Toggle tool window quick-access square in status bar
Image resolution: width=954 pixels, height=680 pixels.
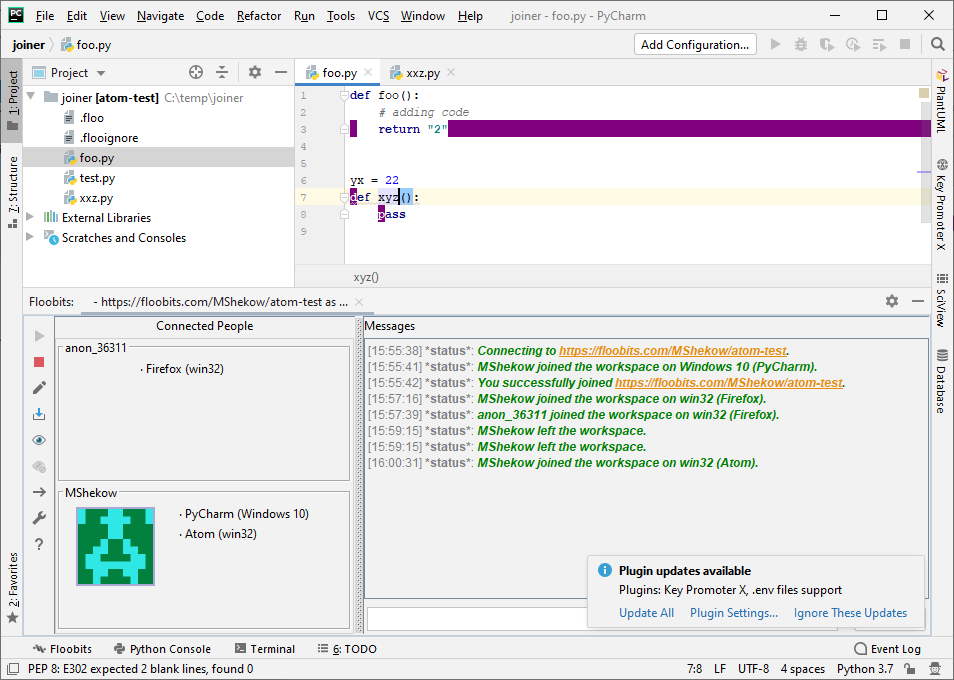point(13,668)
